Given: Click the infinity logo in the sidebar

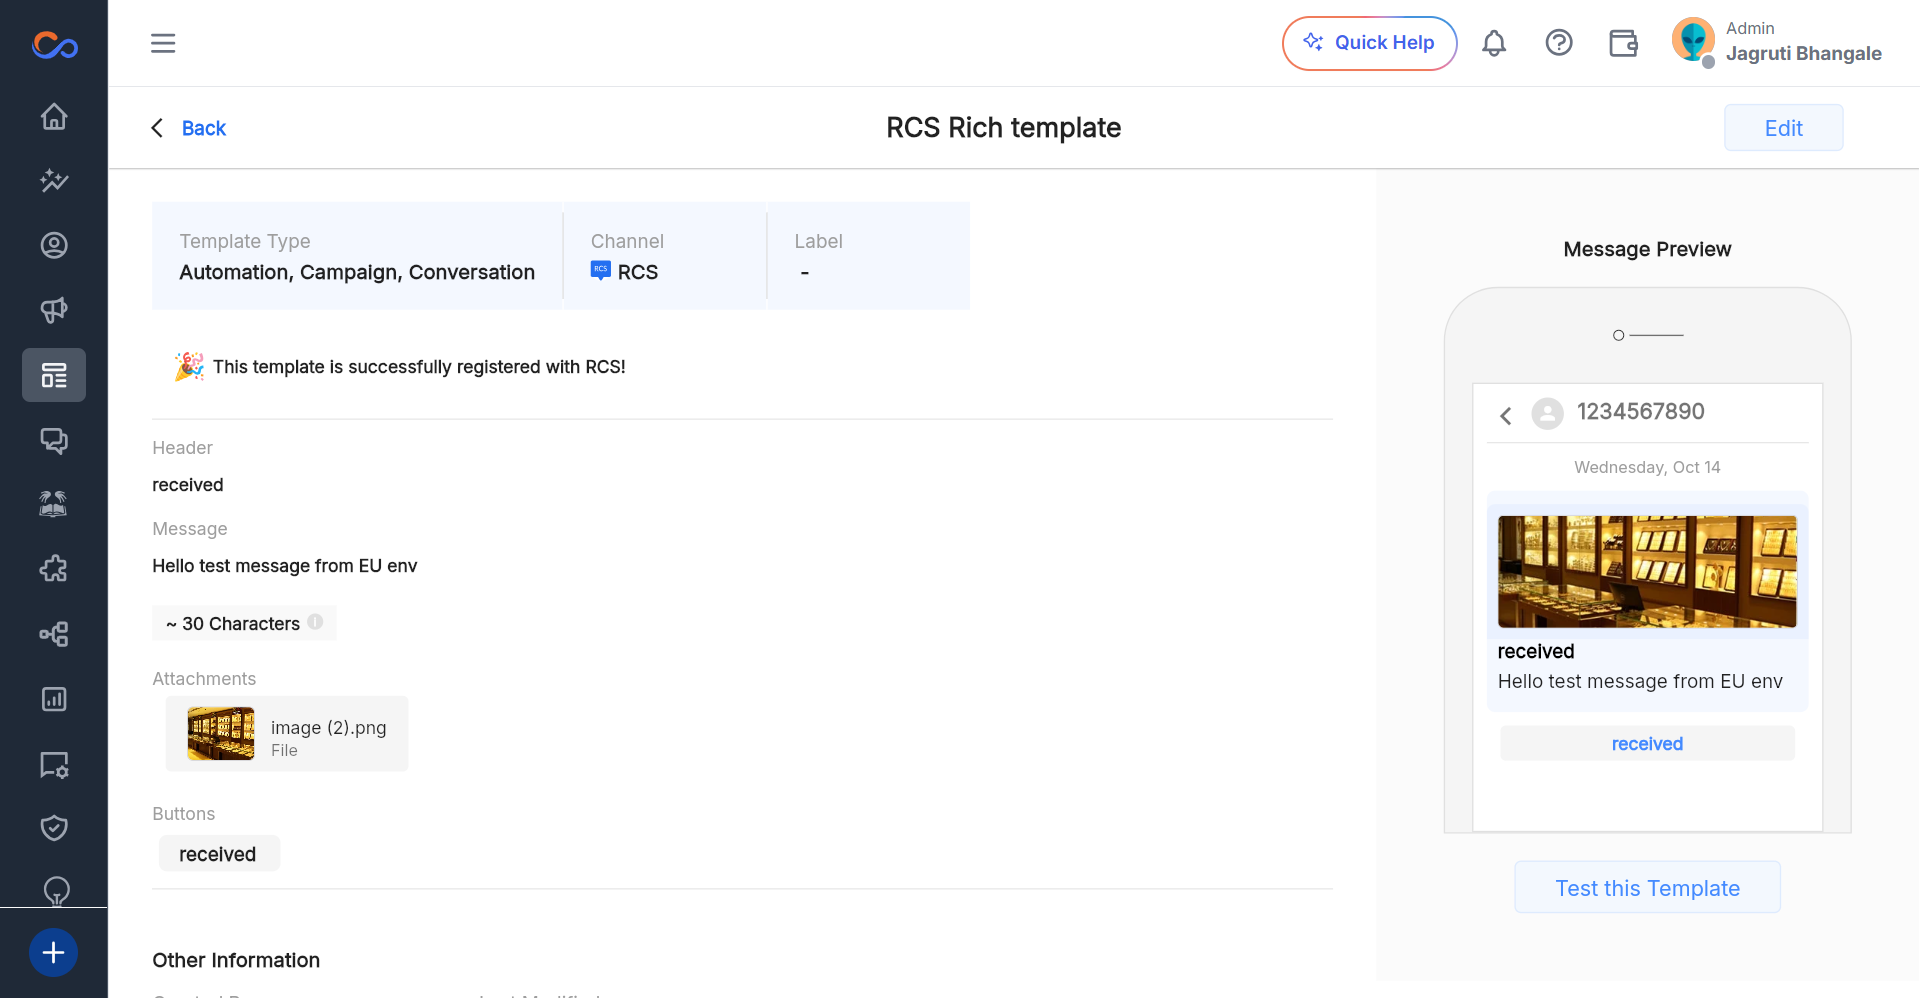Looking at the screenshot, I should point(54,45).
